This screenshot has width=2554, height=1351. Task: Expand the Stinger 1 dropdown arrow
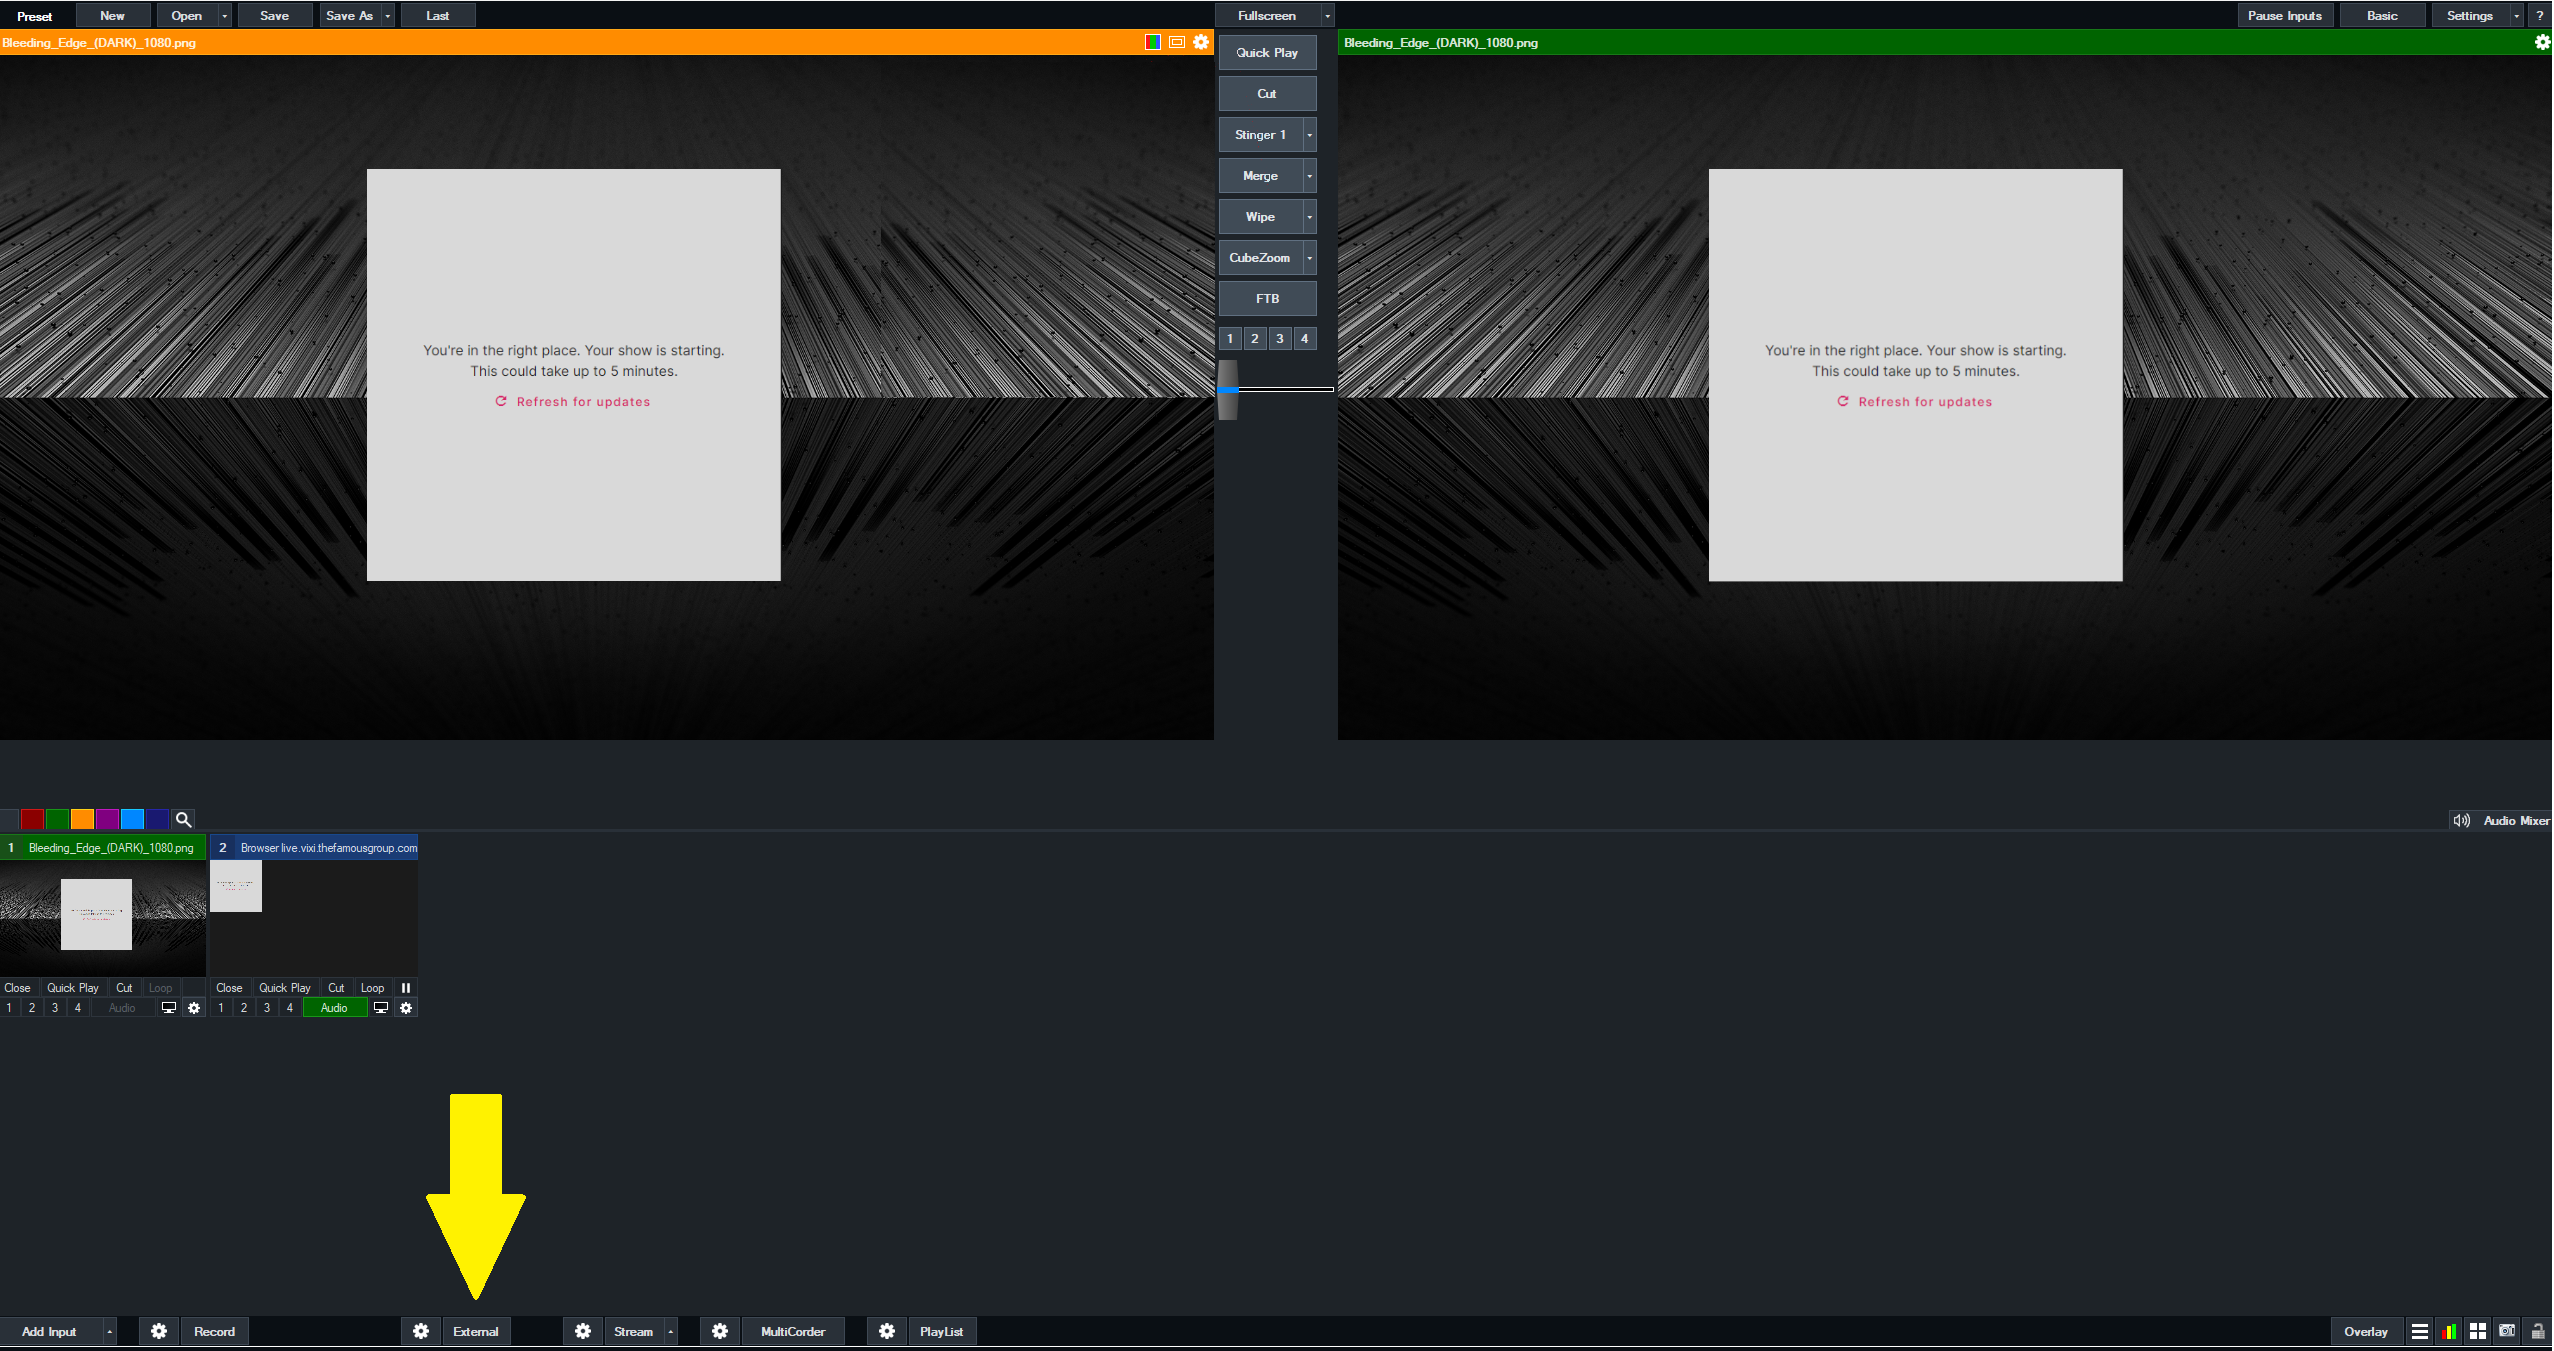pyautogui.click(x=1309, y=135)
